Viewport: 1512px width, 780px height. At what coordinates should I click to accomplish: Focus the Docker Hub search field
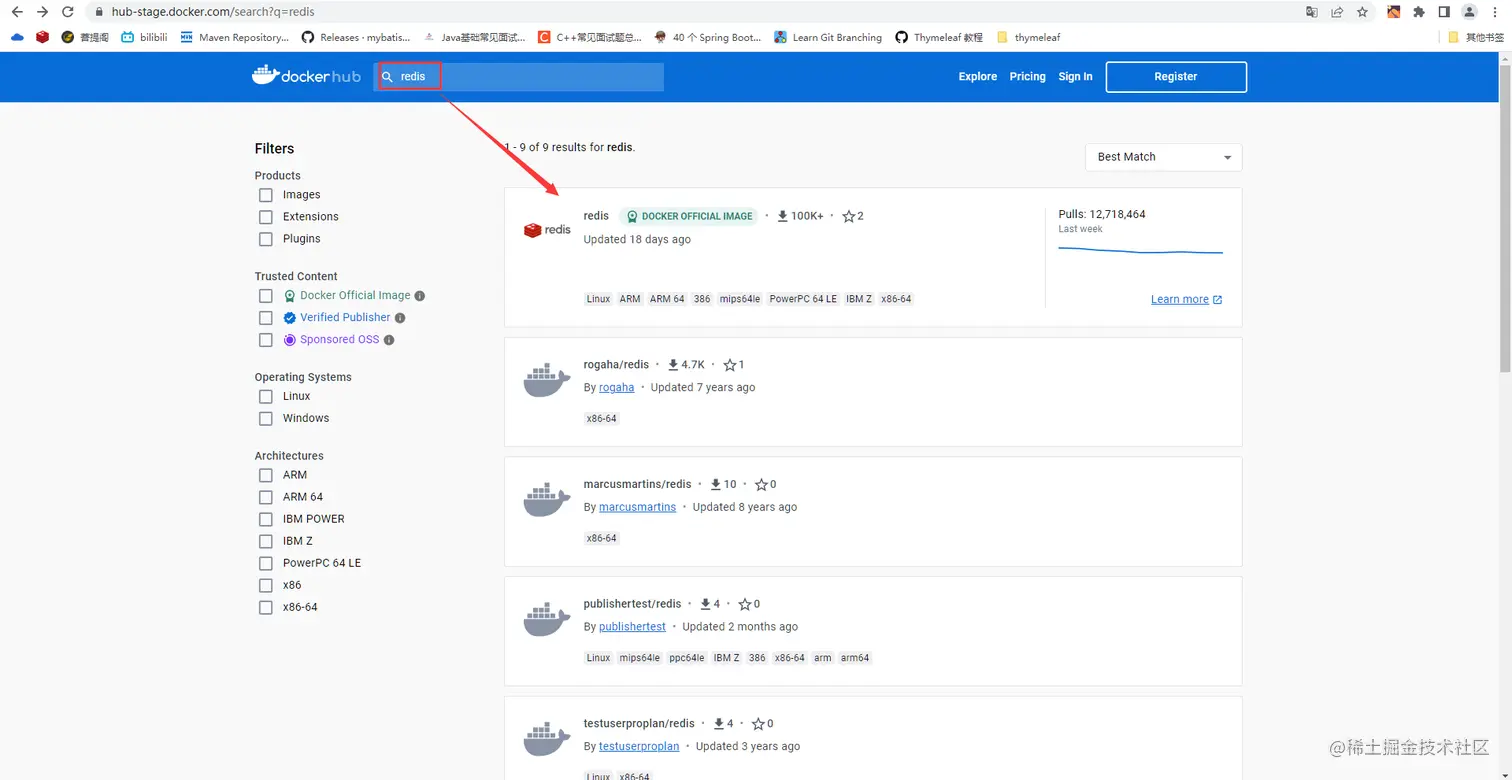point(519,77)
